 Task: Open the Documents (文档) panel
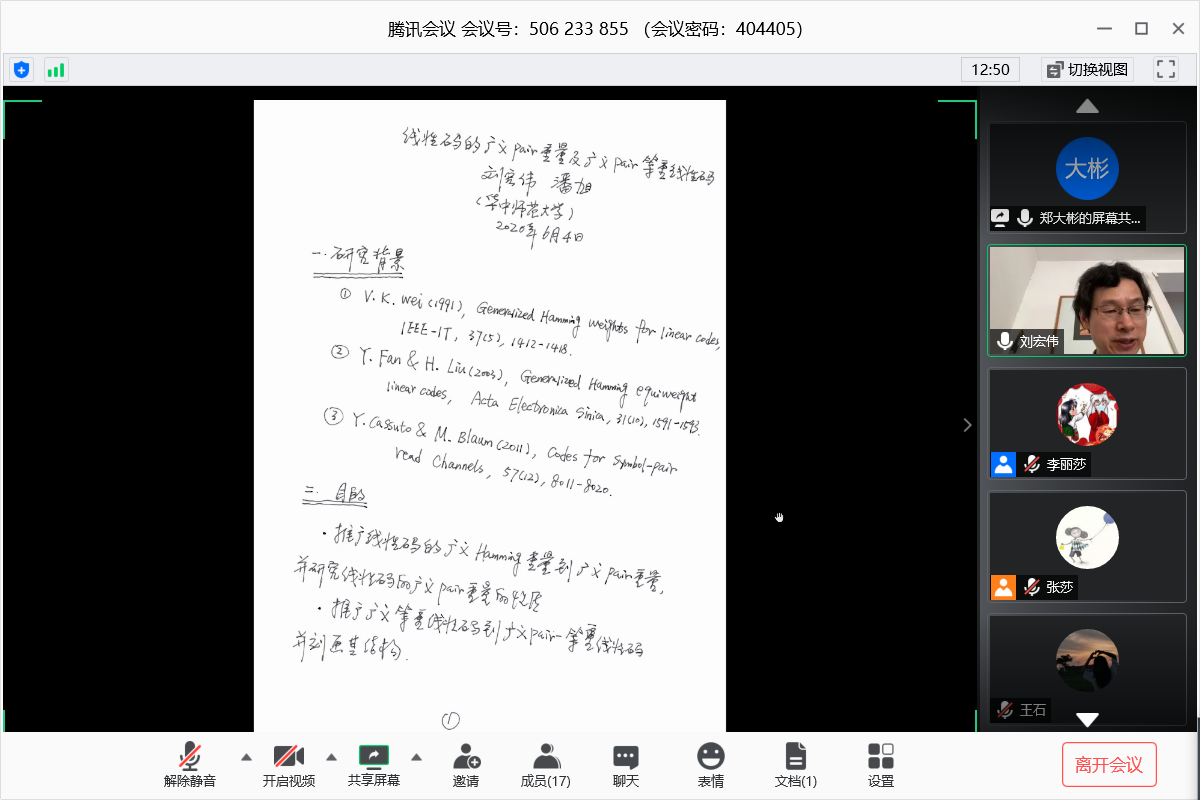point(796,765)
